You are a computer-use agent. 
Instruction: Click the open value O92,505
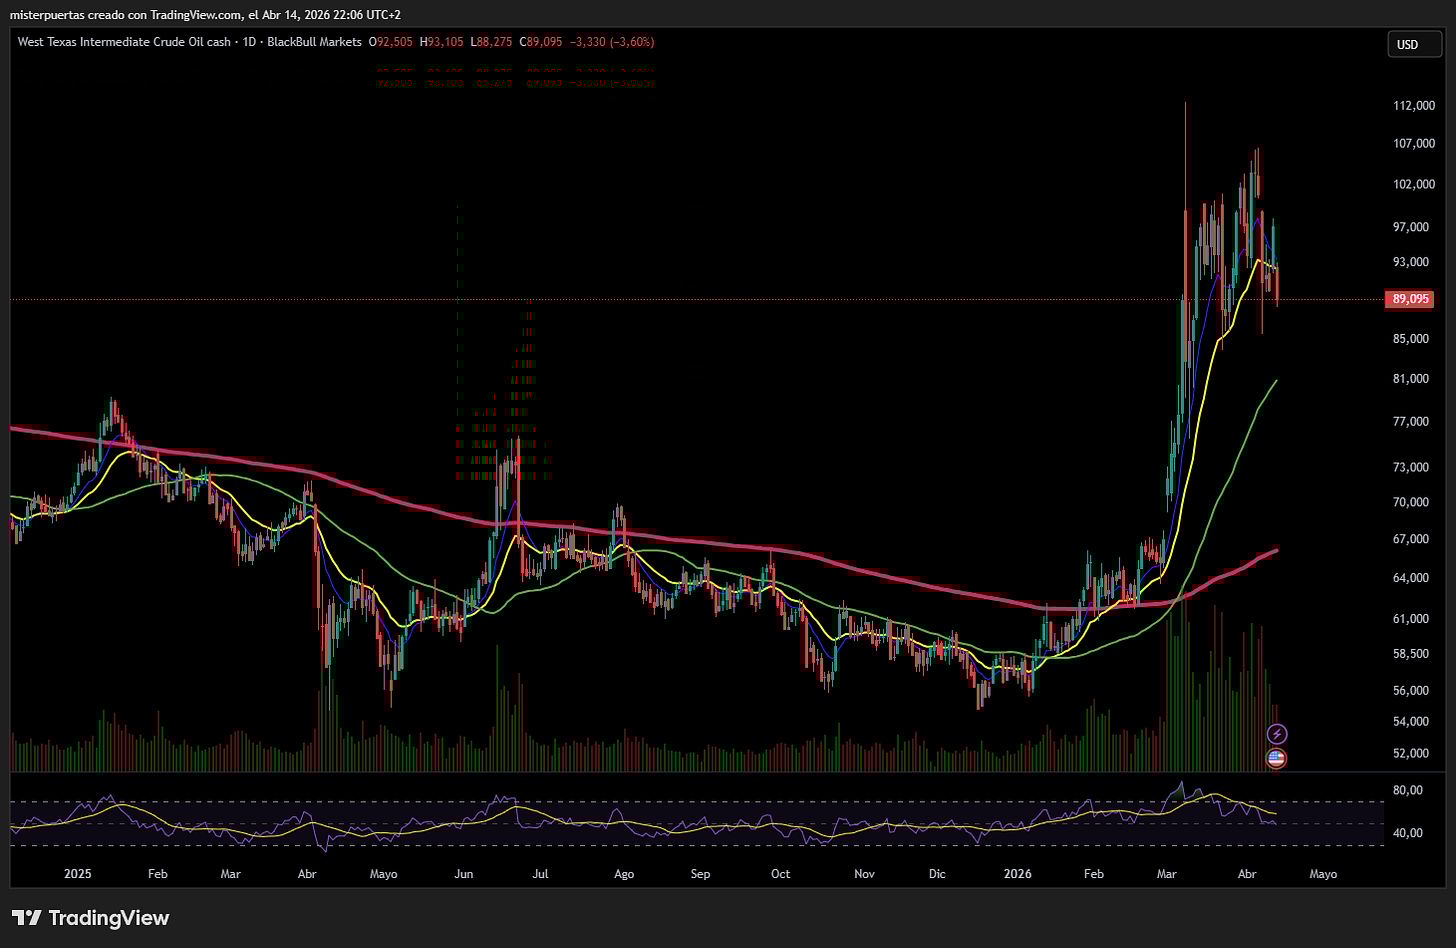click(391, 42)
